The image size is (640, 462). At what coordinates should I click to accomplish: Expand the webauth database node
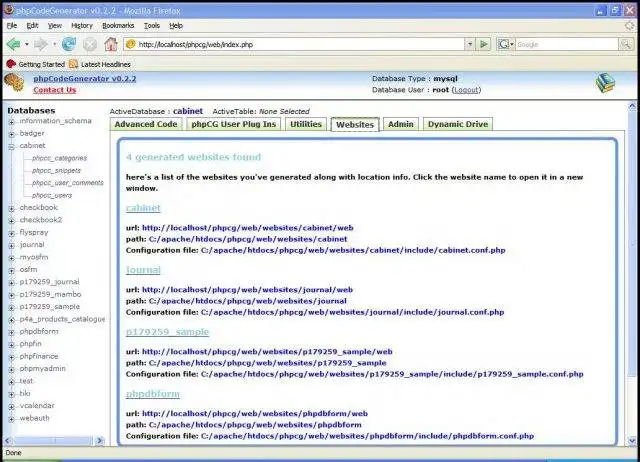(x=11, y=419)
